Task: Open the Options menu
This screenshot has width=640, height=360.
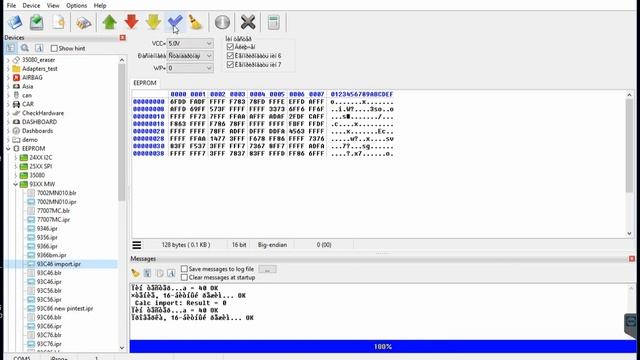Action: 76,6
